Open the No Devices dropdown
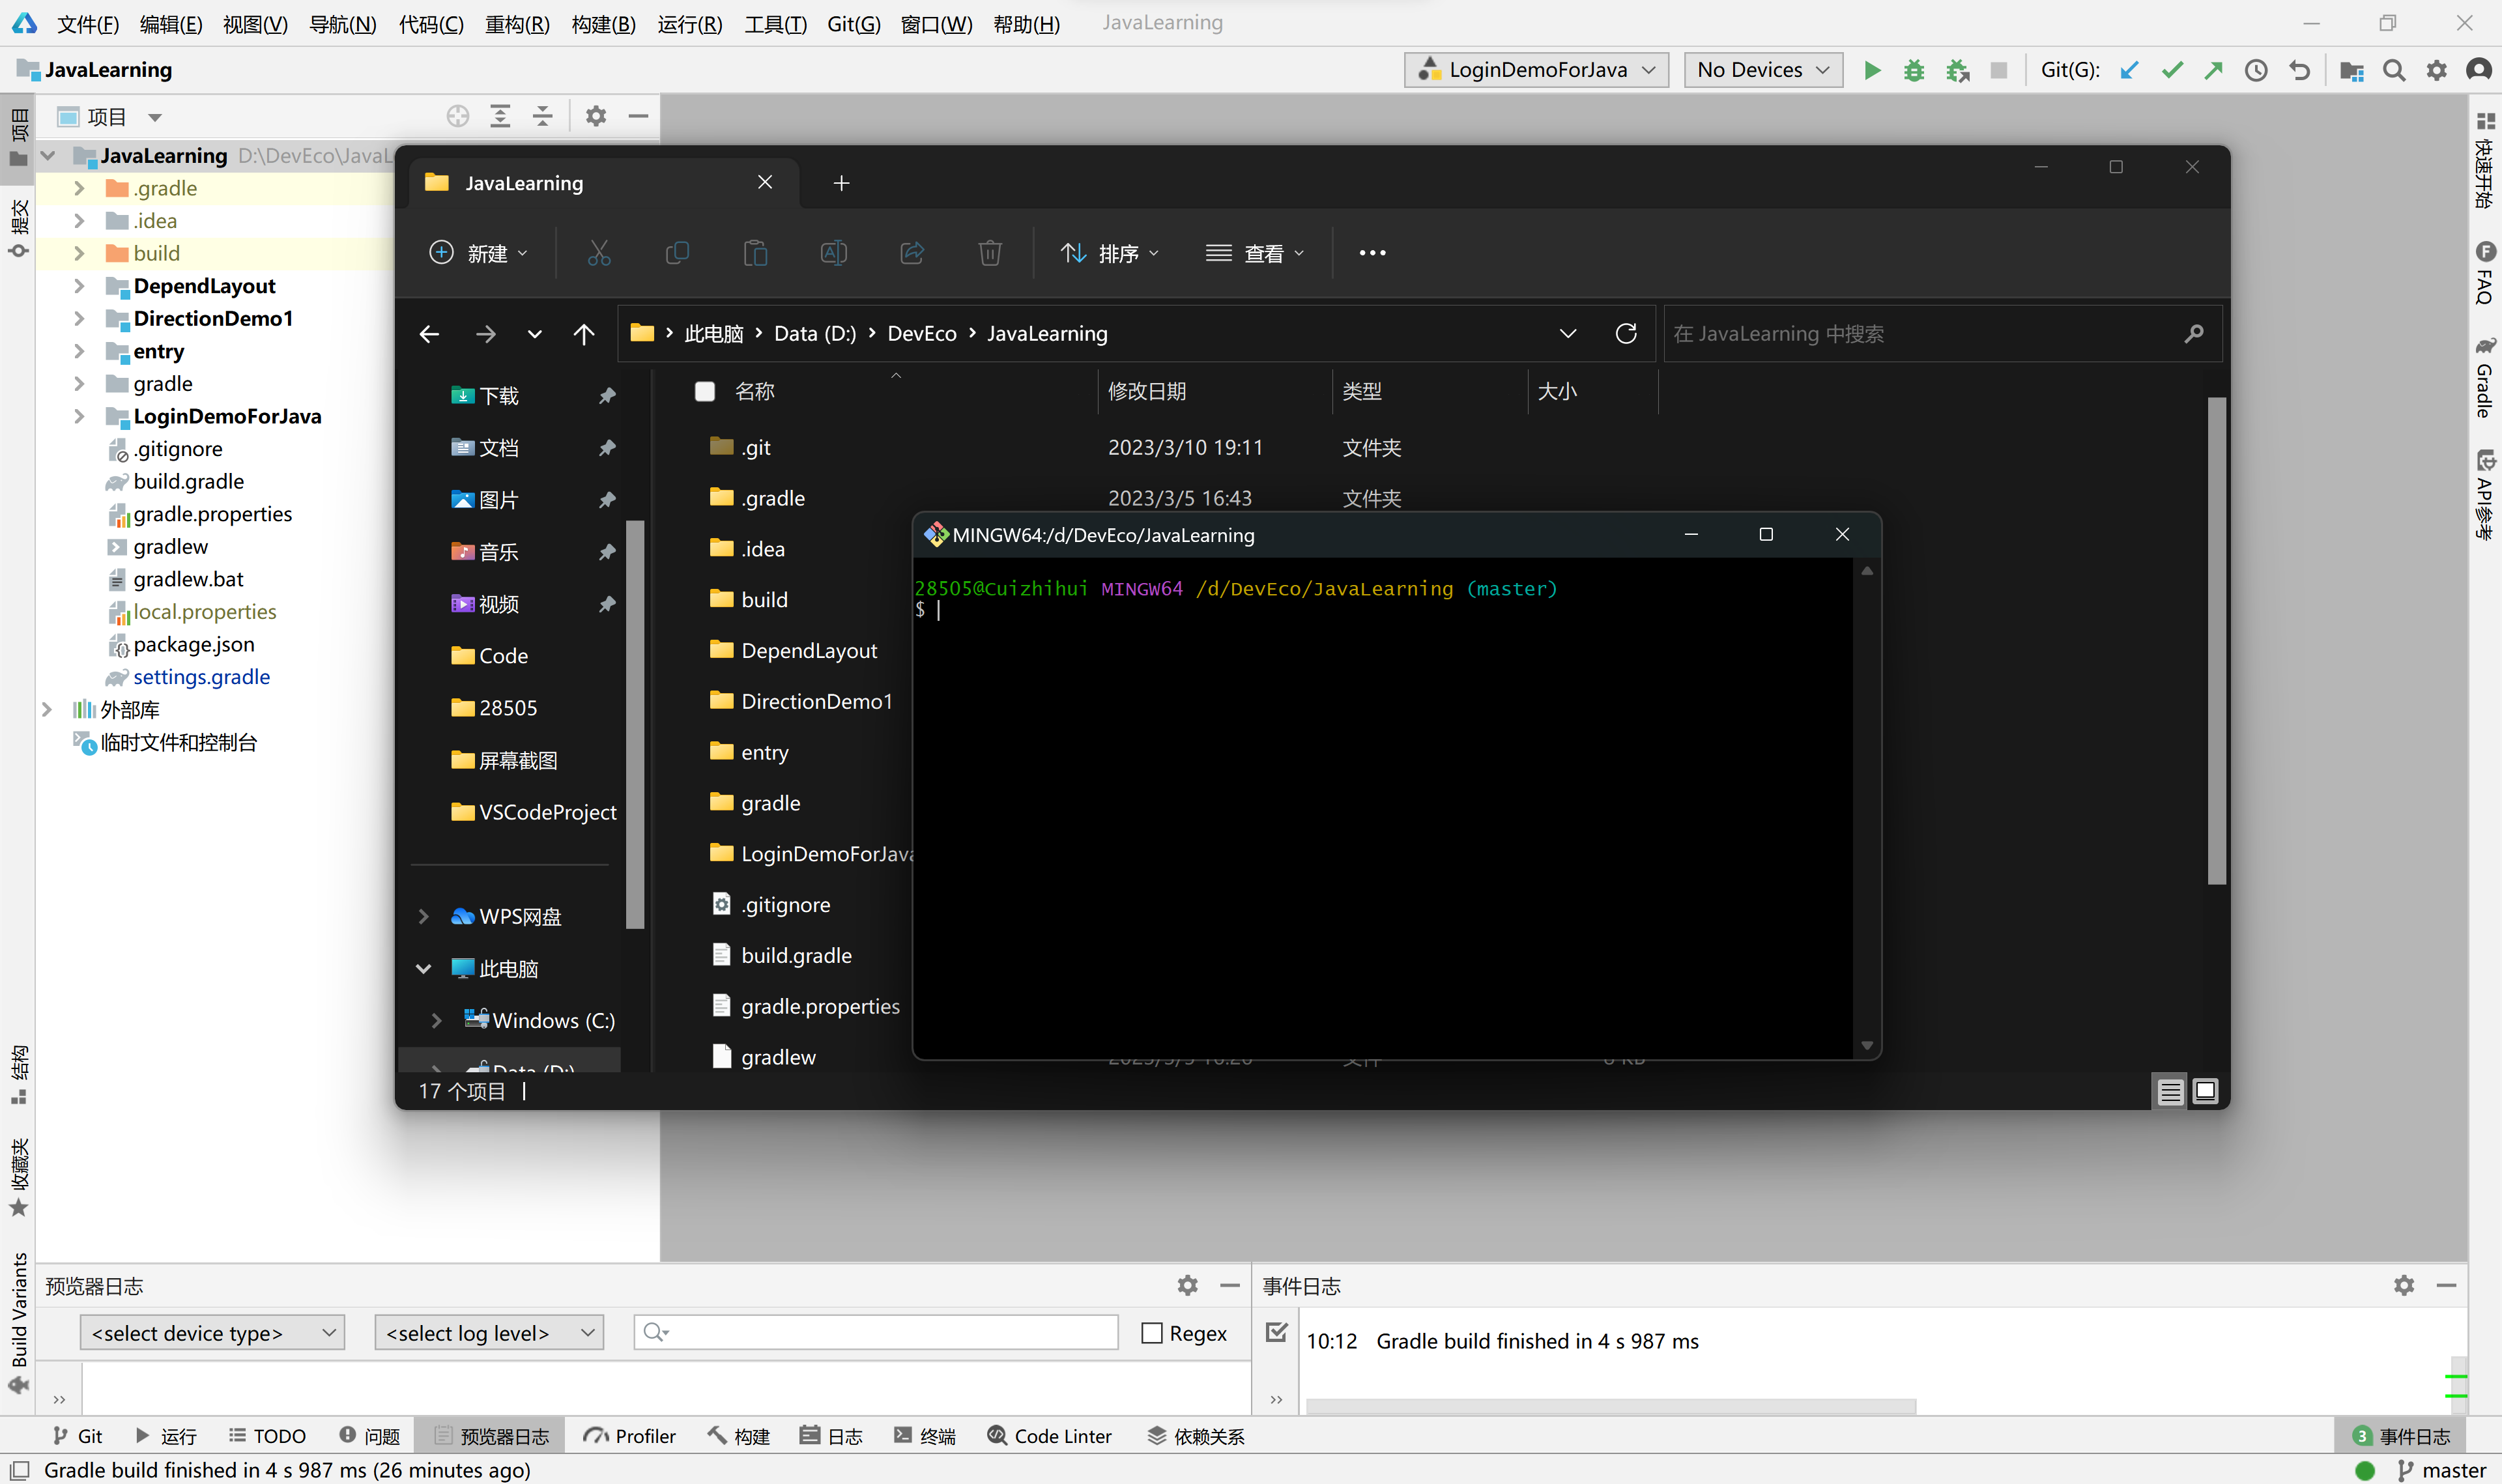The width and height of the screenshot is (2502, 1484). coord(1763,70)
